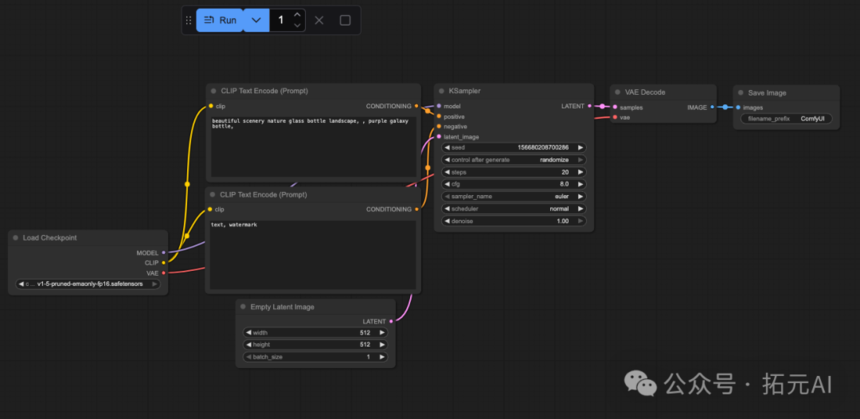Click the KSampler latent_image input port
This screenshot has width=860, height=419.
(x=439, y=137)
